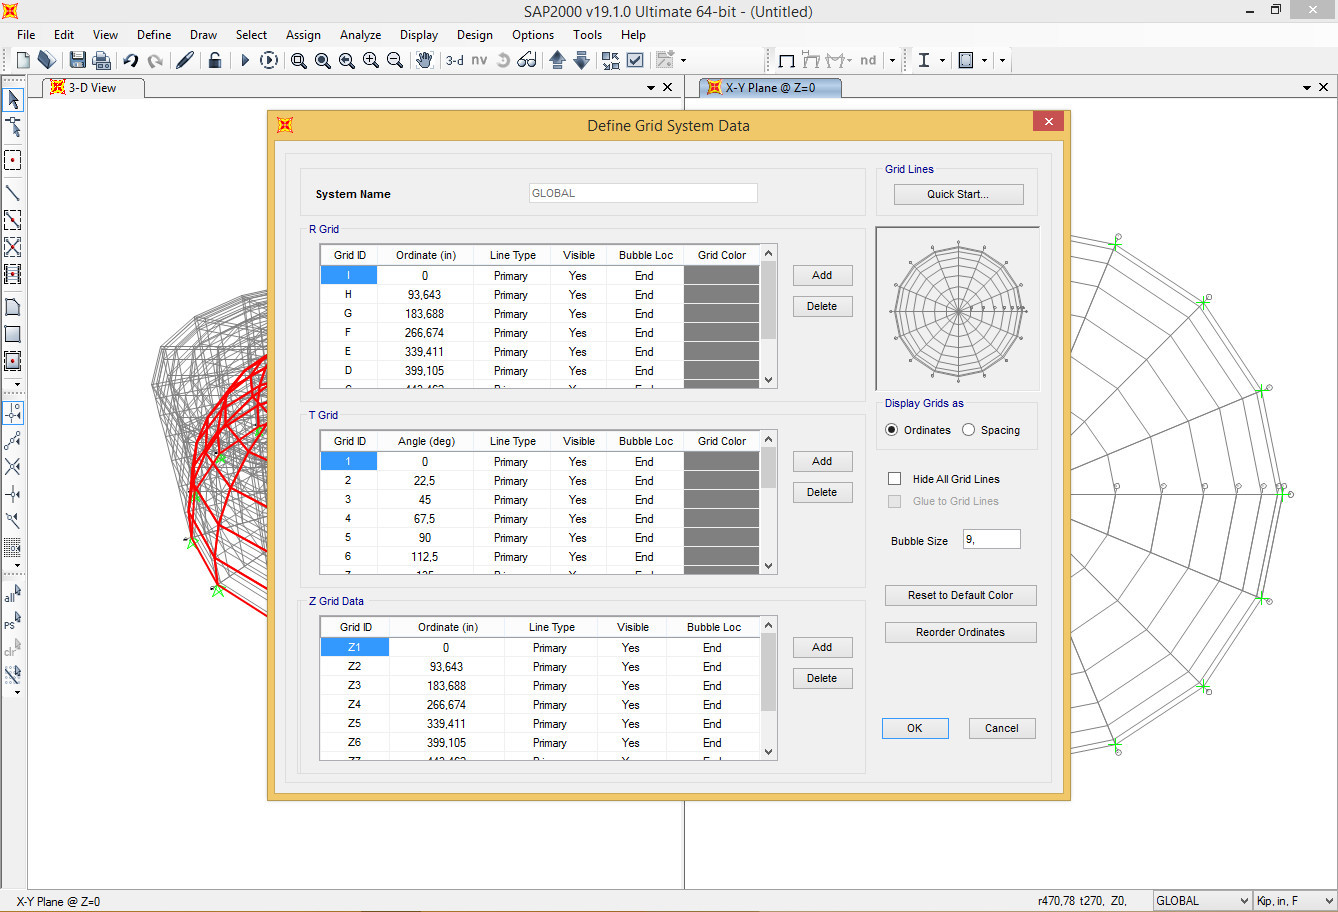The image size is (1338, 912).
Task: Open the Display menu
Action: 419,34
